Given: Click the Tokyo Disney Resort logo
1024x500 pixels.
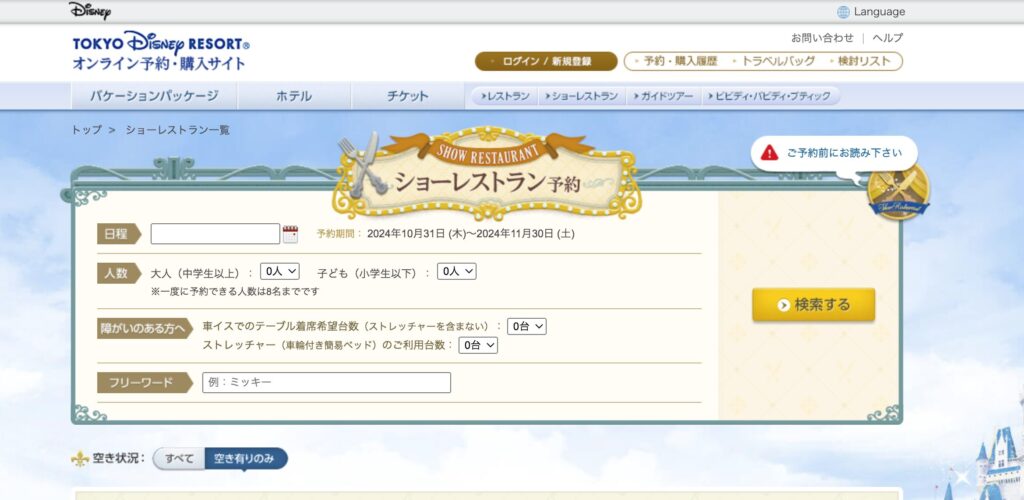Looking at the screenshot, I should point(160,51).
